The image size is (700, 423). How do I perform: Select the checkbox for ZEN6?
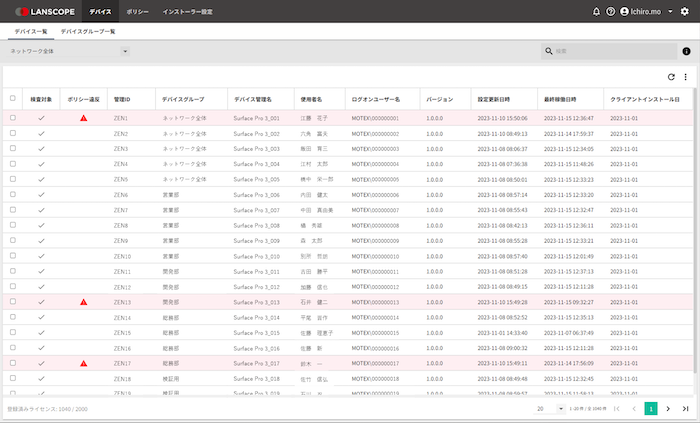(12, 194)
